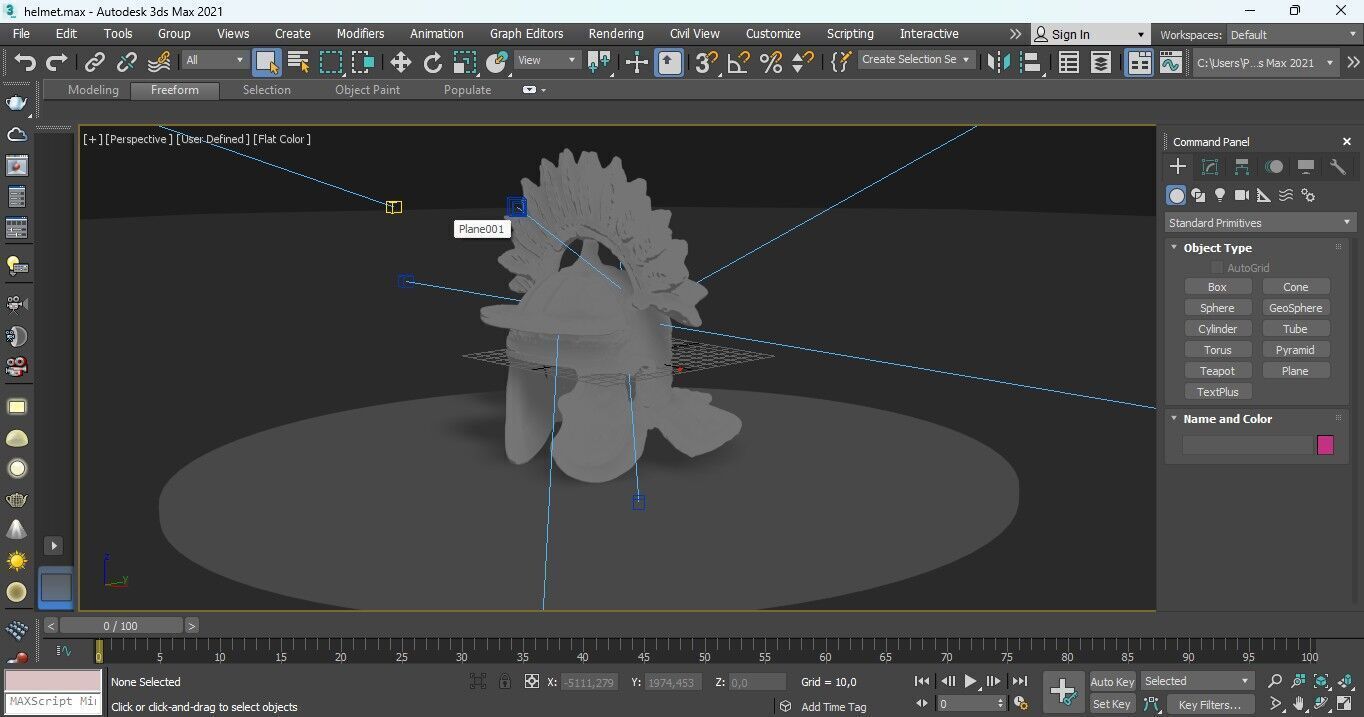Activate the Unlink Selection tool
This screenshot has width=1364, height=717.
coord(126,63)
